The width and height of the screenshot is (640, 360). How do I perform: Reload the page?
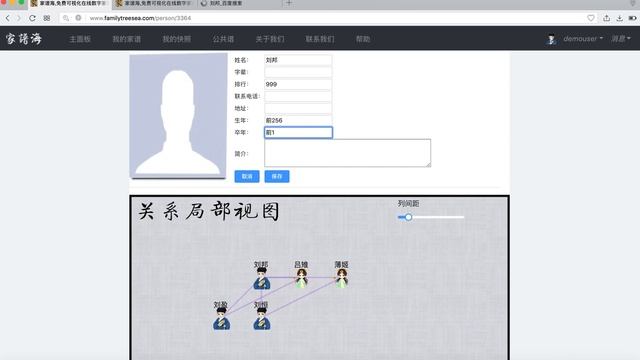point(32,18)
